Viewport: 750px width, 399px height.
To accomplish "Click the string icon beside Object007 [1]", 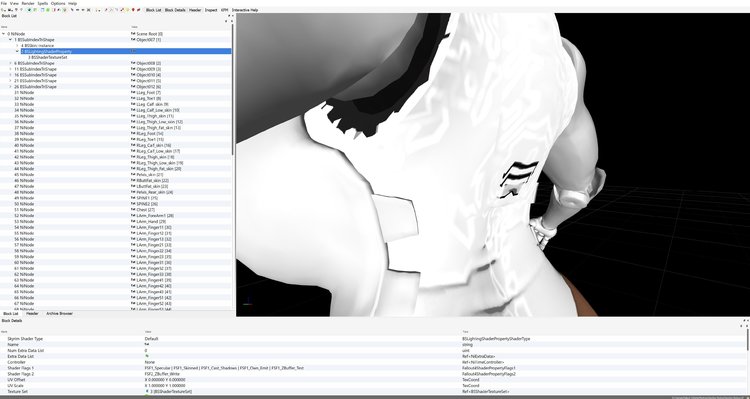I will 133,40.
